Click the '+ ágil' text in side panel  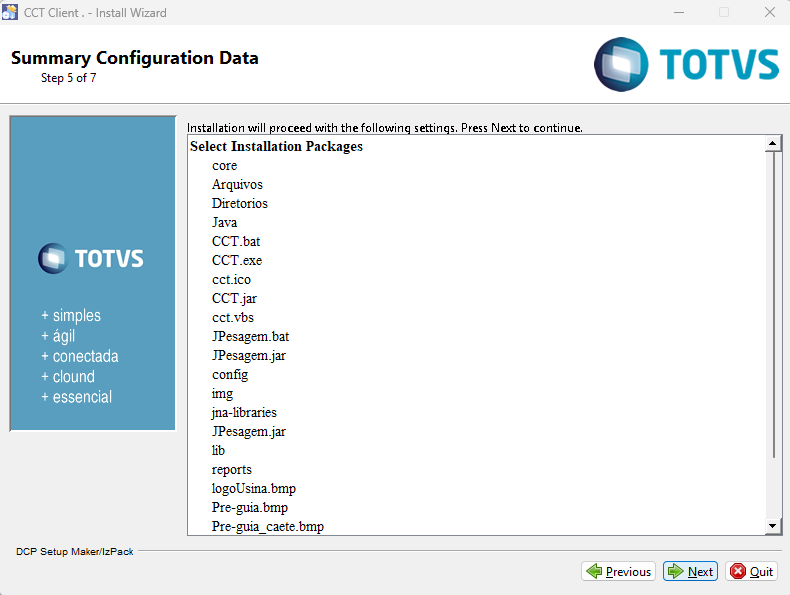coord(58,336)
